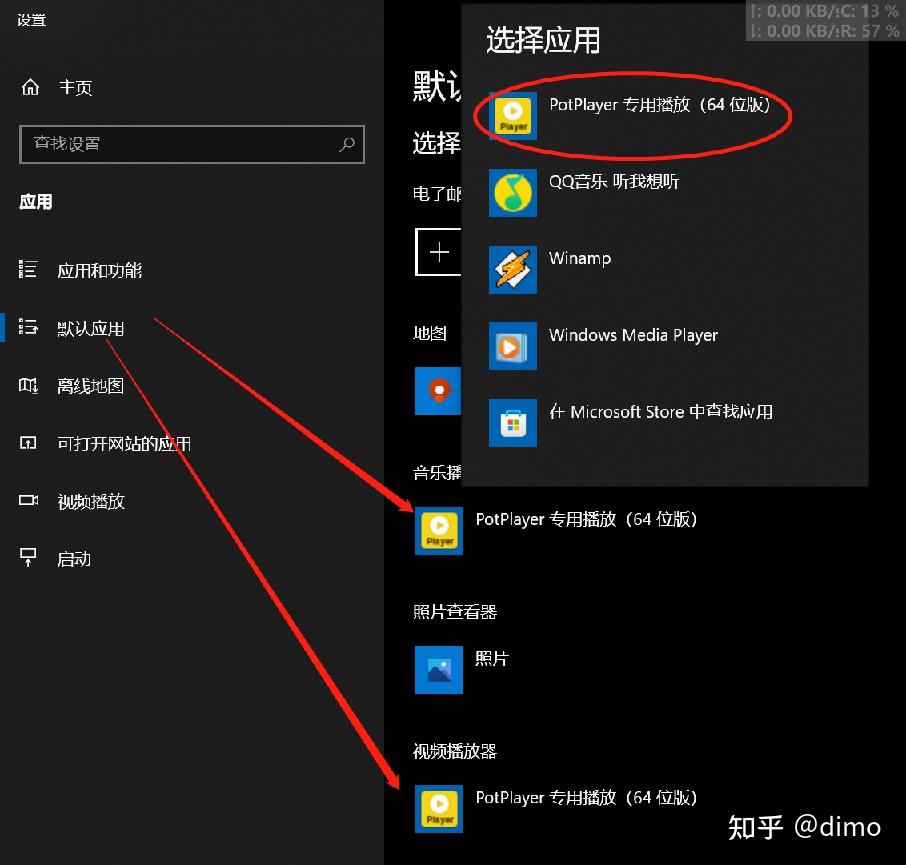Click the Winamp lightning icon
This screenshot has width=906, height=865.
coord(513,269)
